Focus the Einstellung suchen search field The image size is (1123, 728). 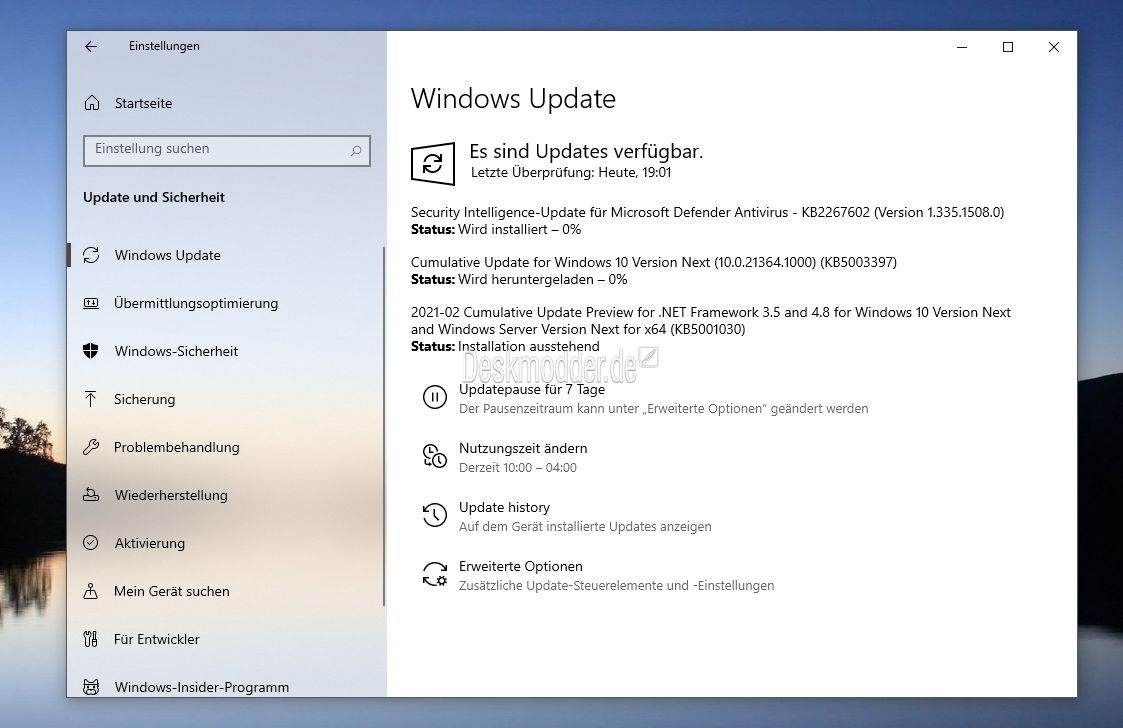point(226,150)
